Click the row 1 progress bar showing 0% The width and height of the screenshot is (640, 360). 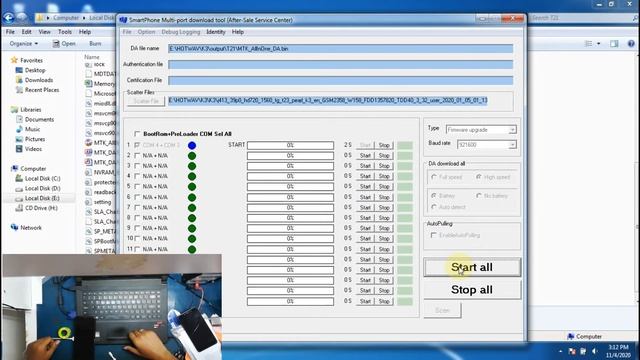[x=290, y=145]
